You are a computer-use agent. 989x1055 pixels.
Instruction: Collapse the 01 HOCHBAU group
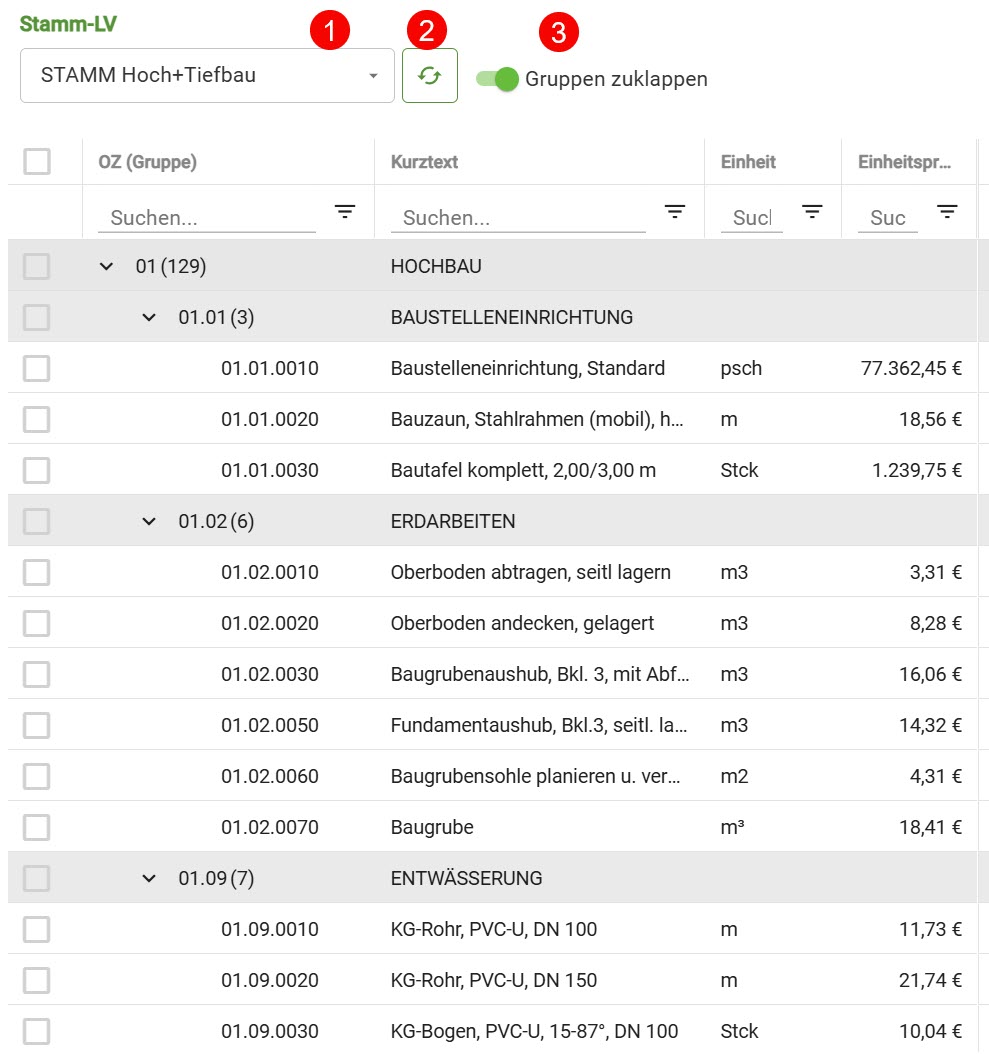107,266
